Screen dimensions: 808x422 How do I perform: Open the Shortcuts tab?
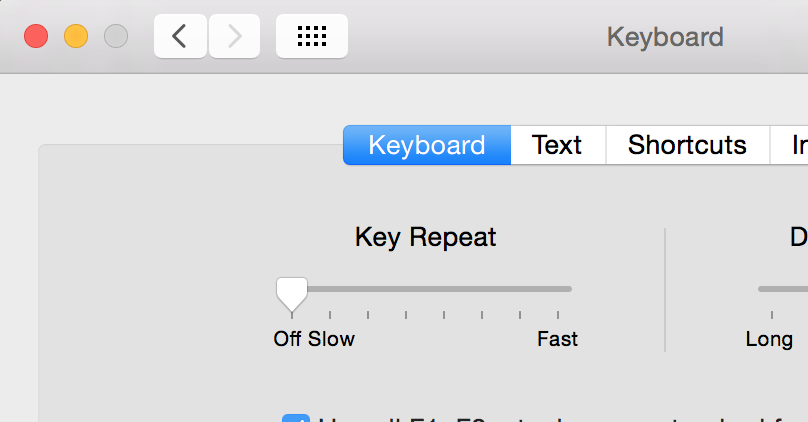coord(688,145)
